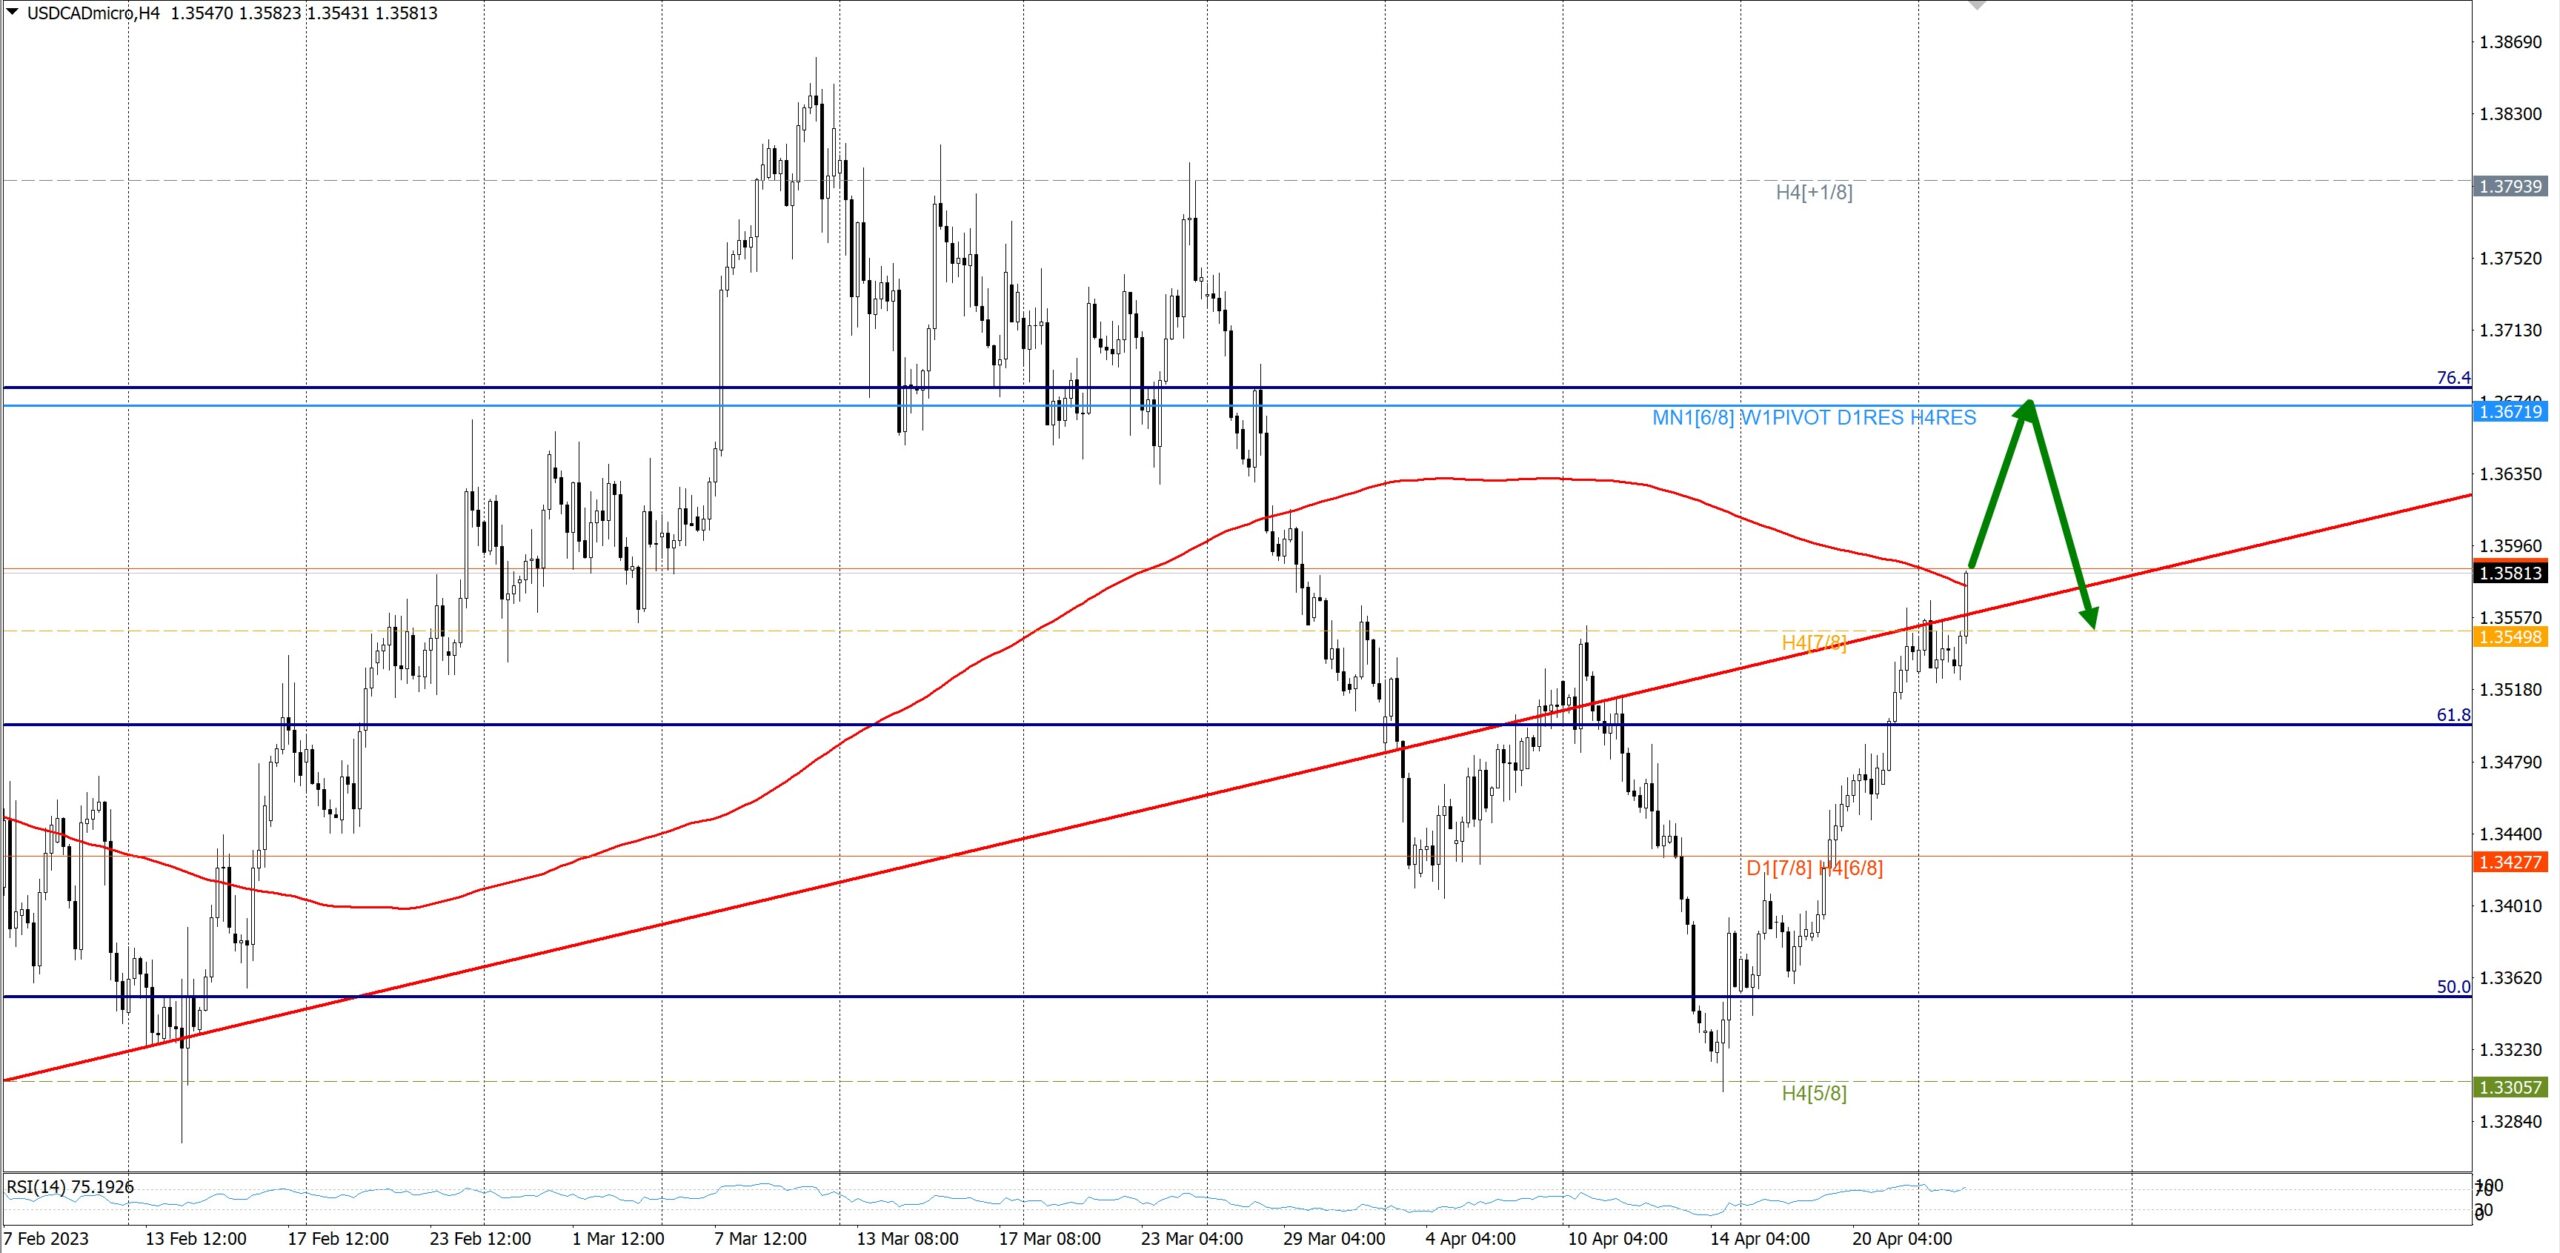Viewport: 2560px width, 1253px height.
Task: Click the dropdown triangle beside USDCADmicro,H4
Action: (12, 12)
